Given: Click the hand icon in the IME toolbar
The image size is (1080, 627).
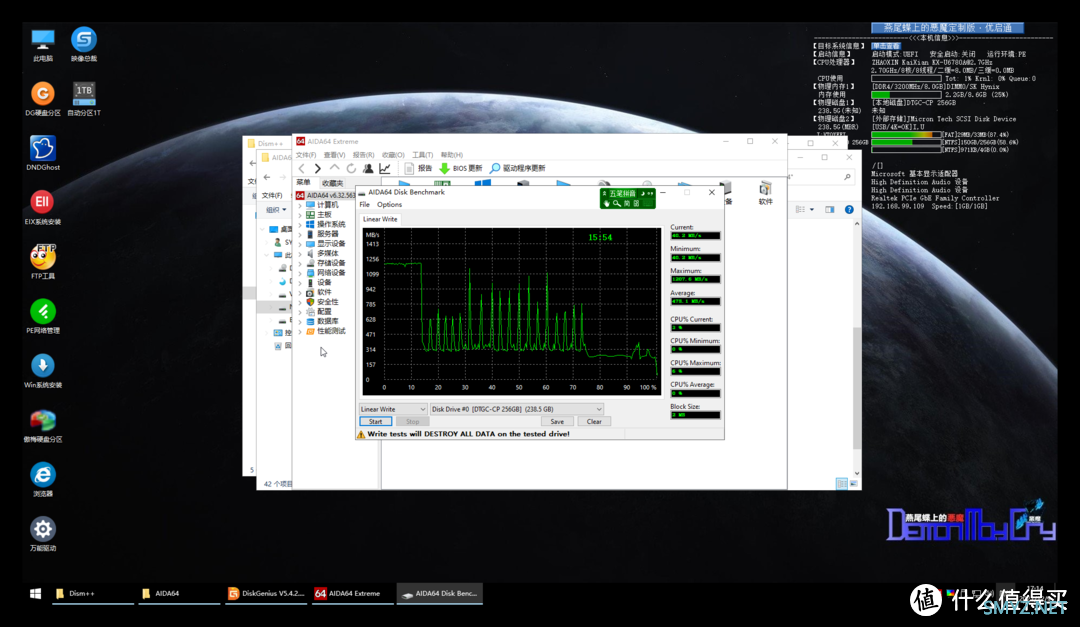Looking at the screenshot, I should pos(607,203).
